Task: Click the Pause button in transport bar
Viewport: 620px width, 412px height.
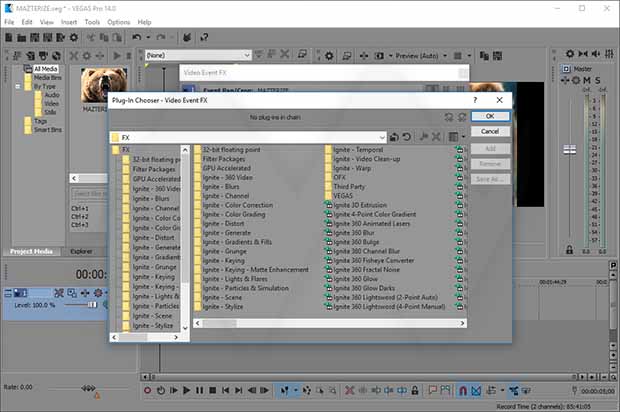Action: point(199,390)
